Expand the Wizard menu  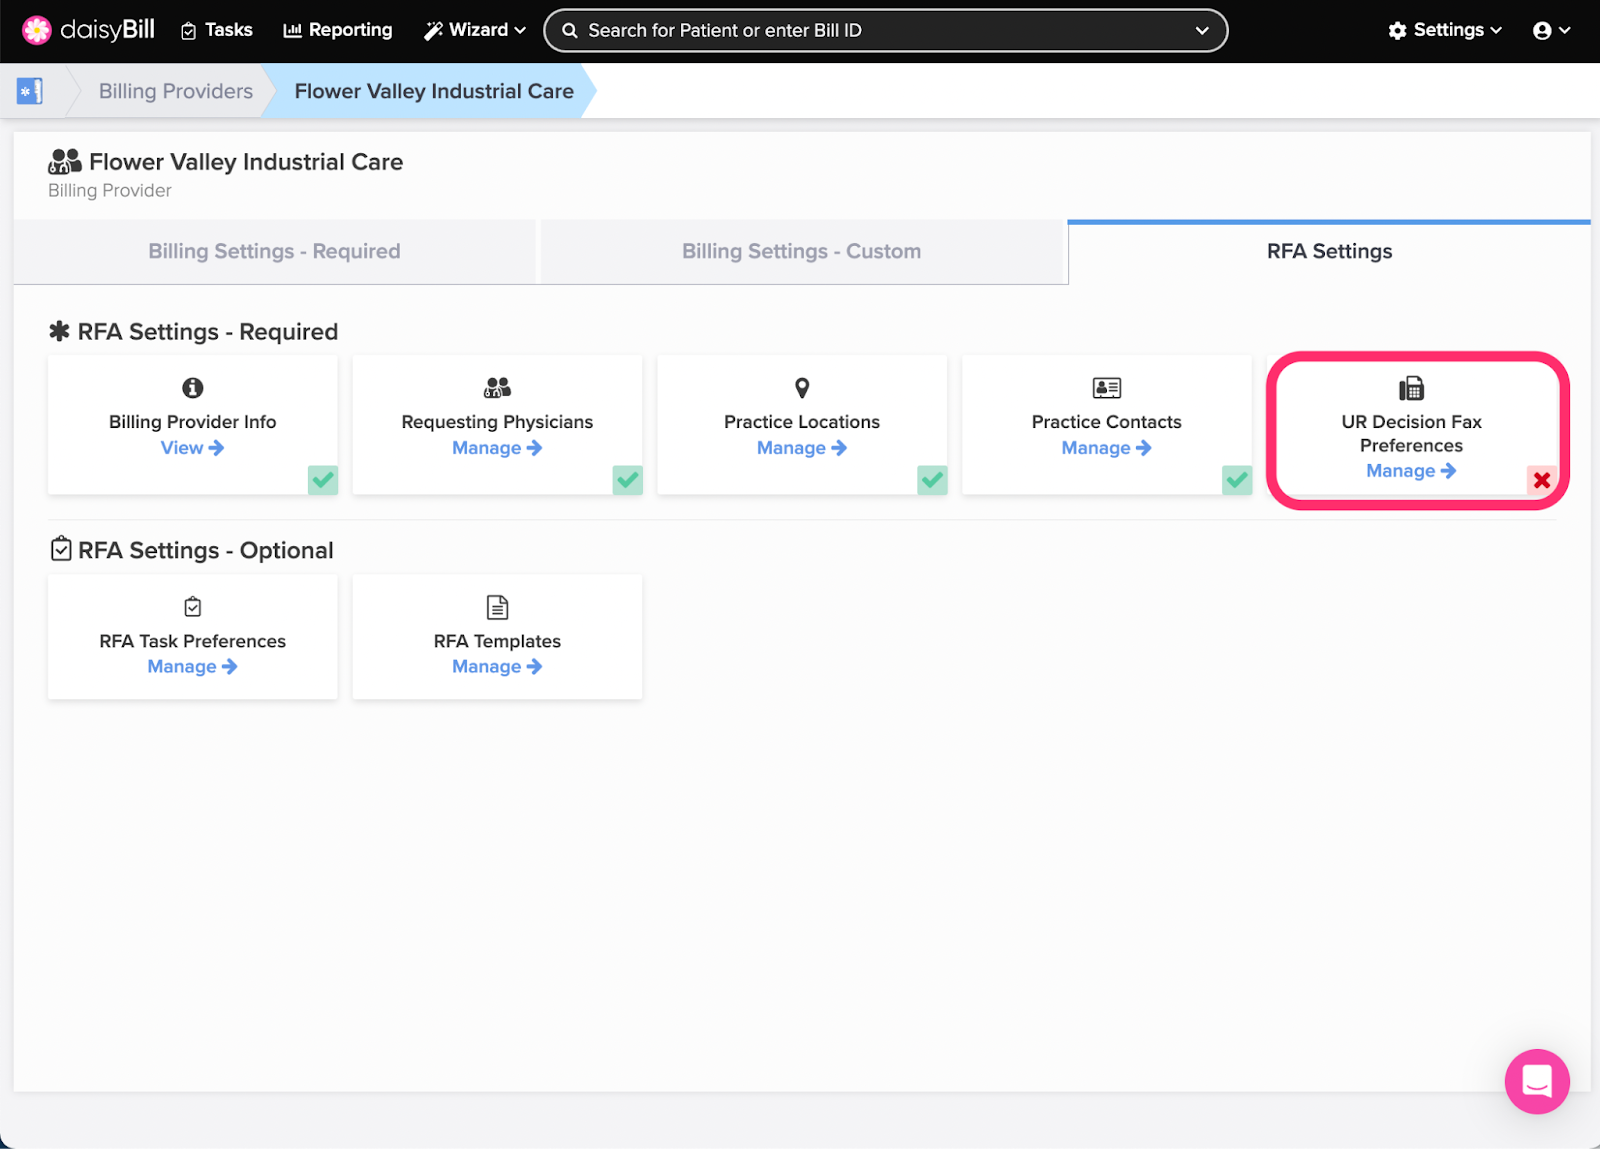tap(475, 30)
